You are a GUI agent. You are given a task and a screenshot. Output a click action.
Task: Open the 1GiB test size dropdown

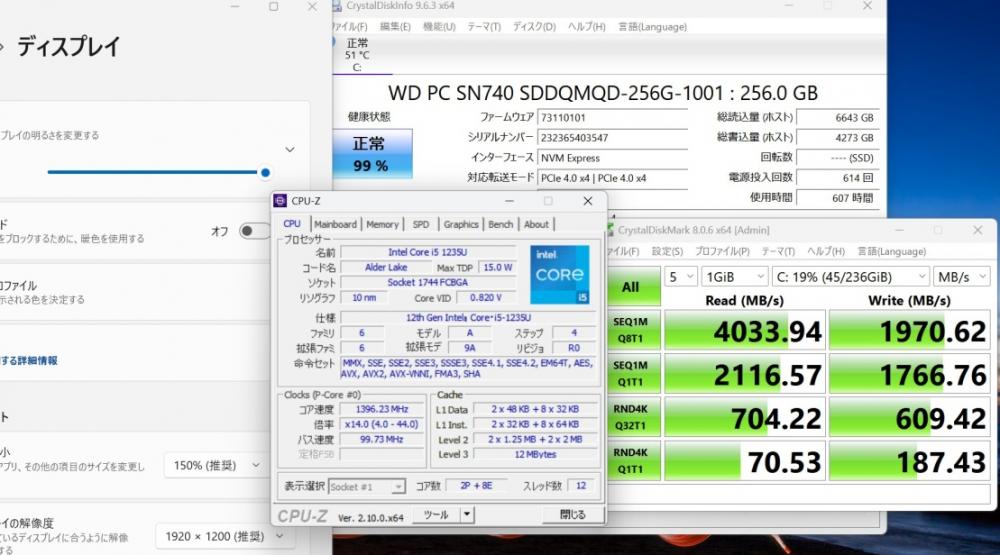point(735,277)
